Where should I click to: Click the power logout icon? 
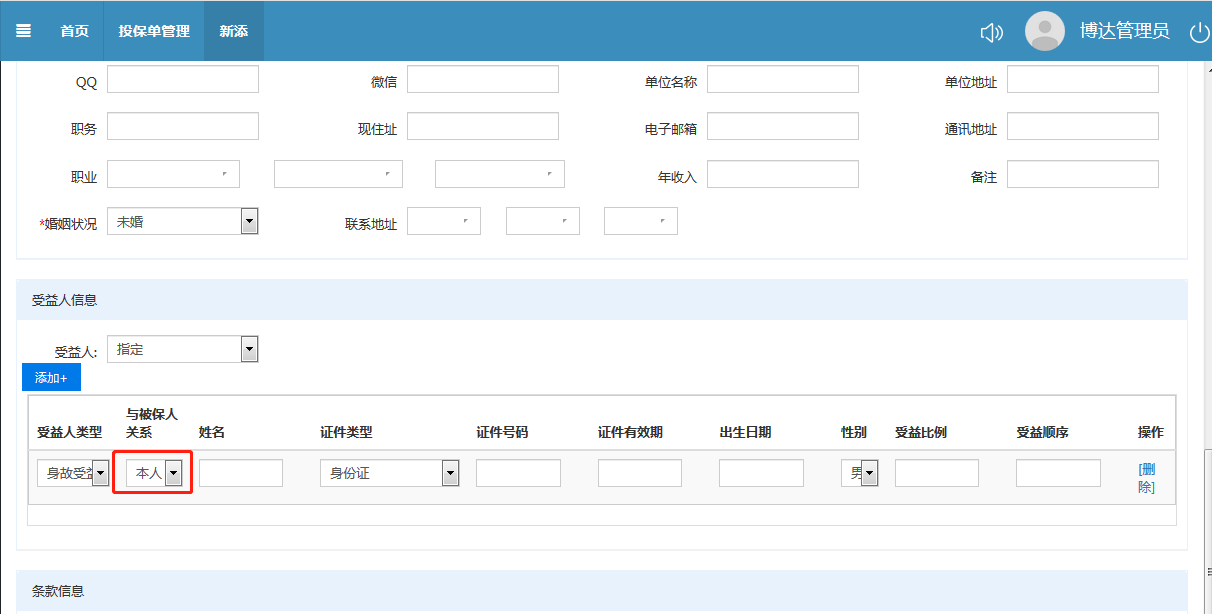coord(1200,32)
